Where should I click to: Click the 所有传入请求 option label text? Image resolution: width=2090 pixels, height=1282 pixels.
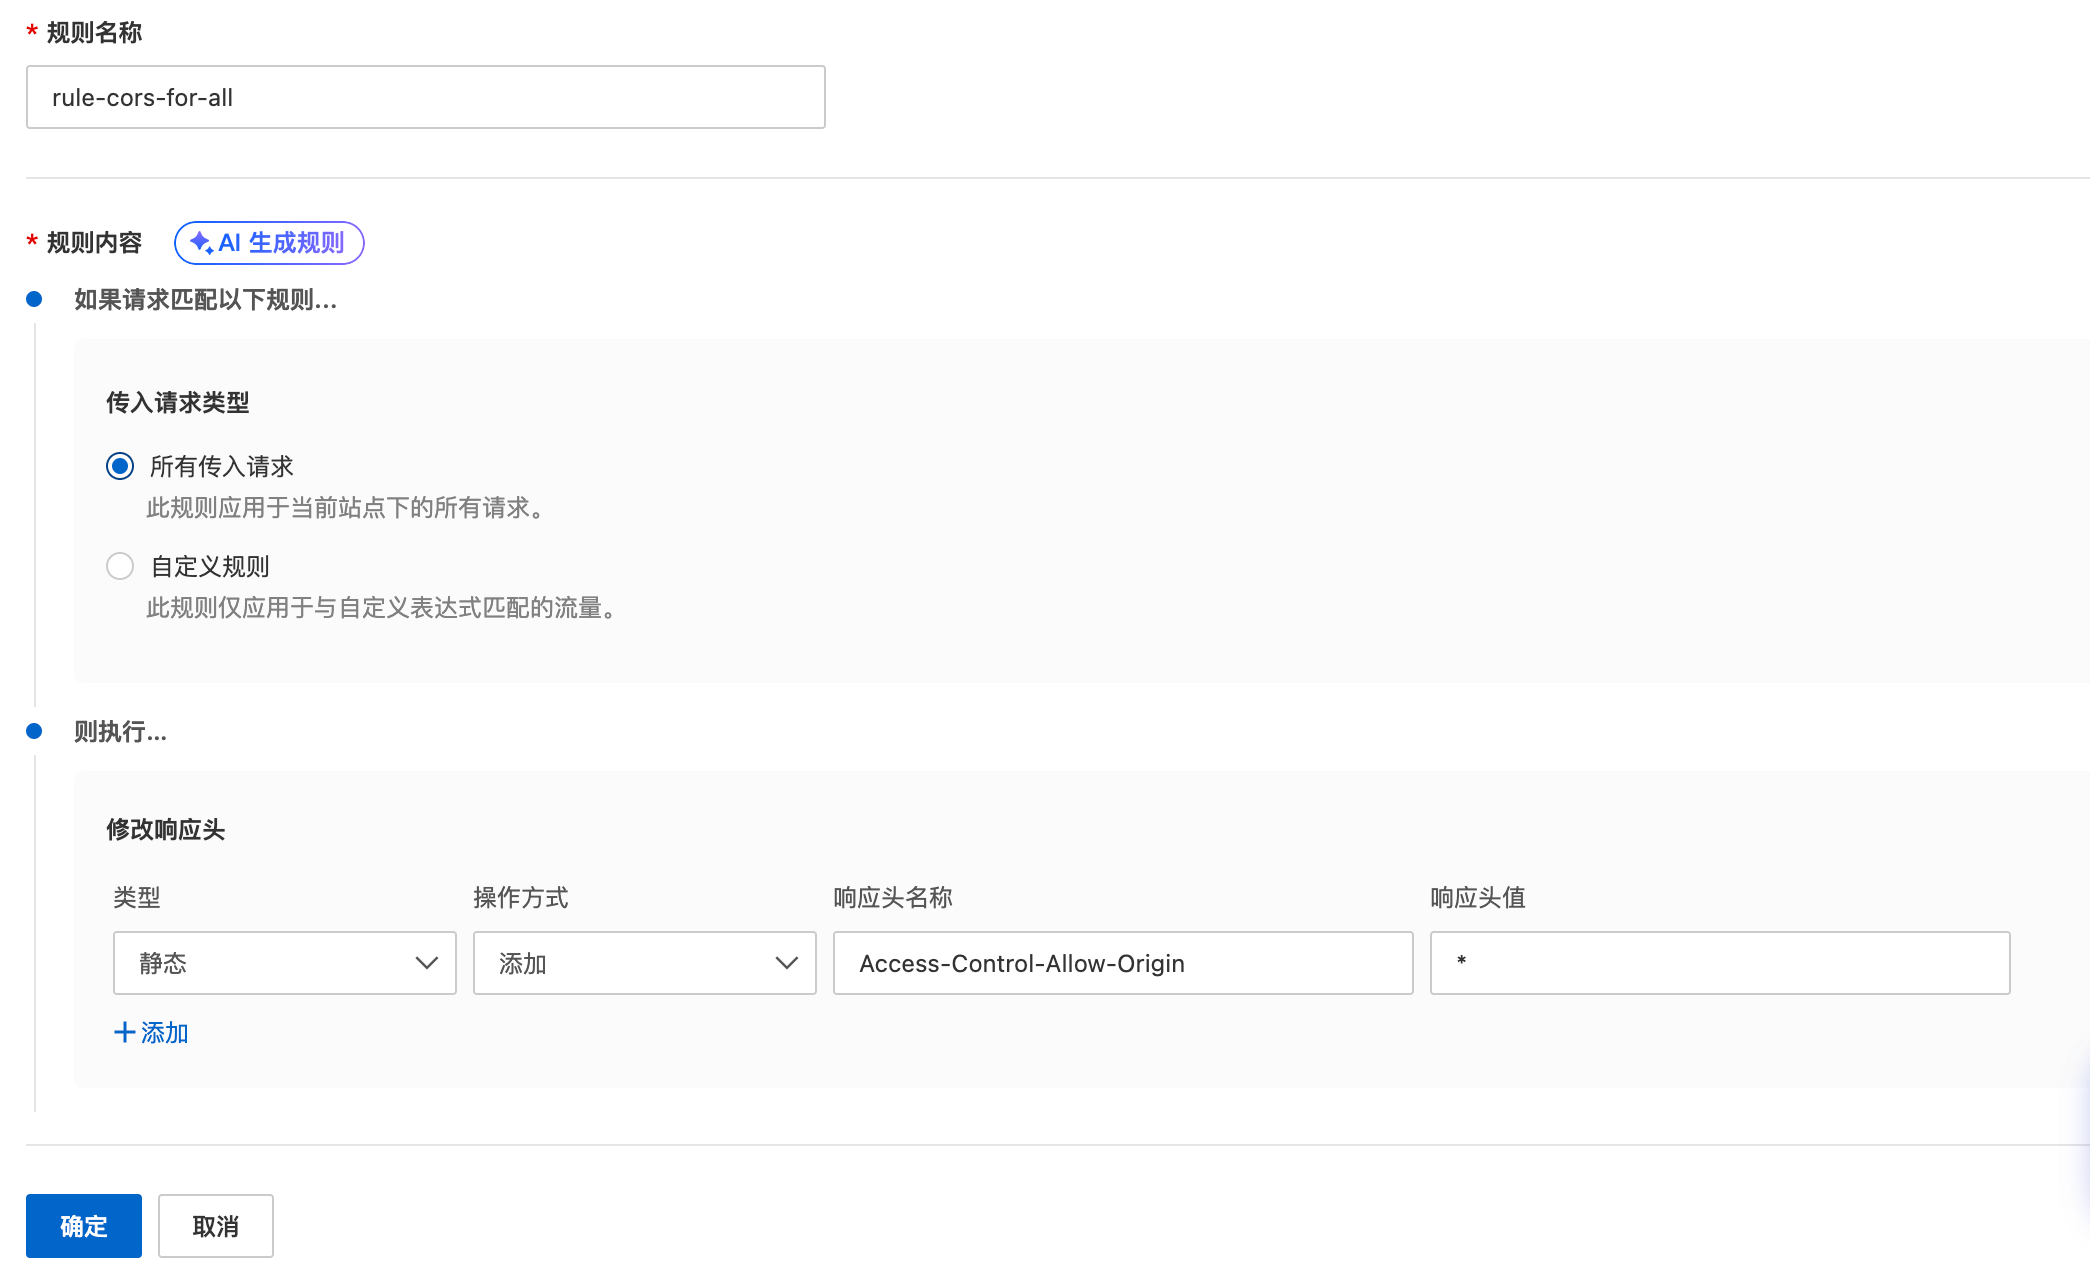click(x=221, y=467)
